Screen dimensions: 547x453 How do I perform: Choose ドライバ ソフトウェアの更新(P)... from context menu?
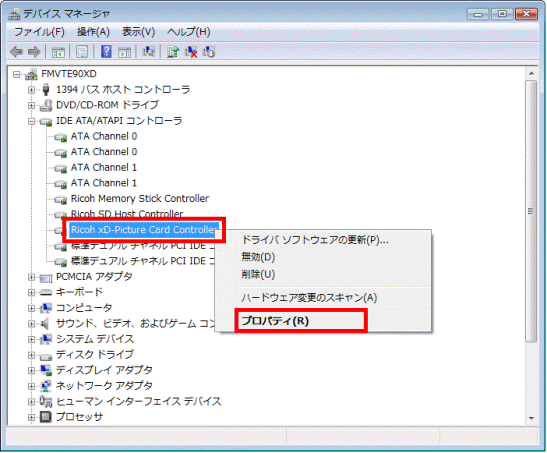[x=315, y=240]
